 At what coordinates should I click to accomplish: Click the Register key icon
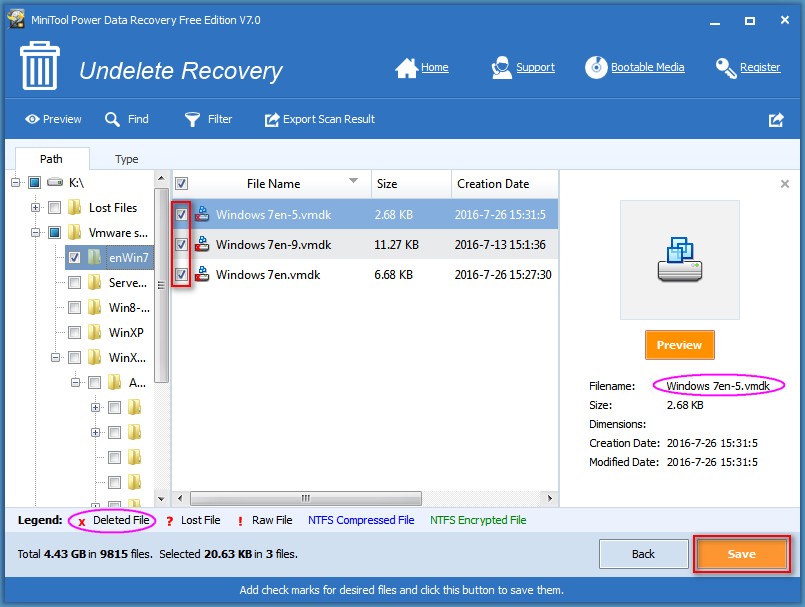coord(725,68)
